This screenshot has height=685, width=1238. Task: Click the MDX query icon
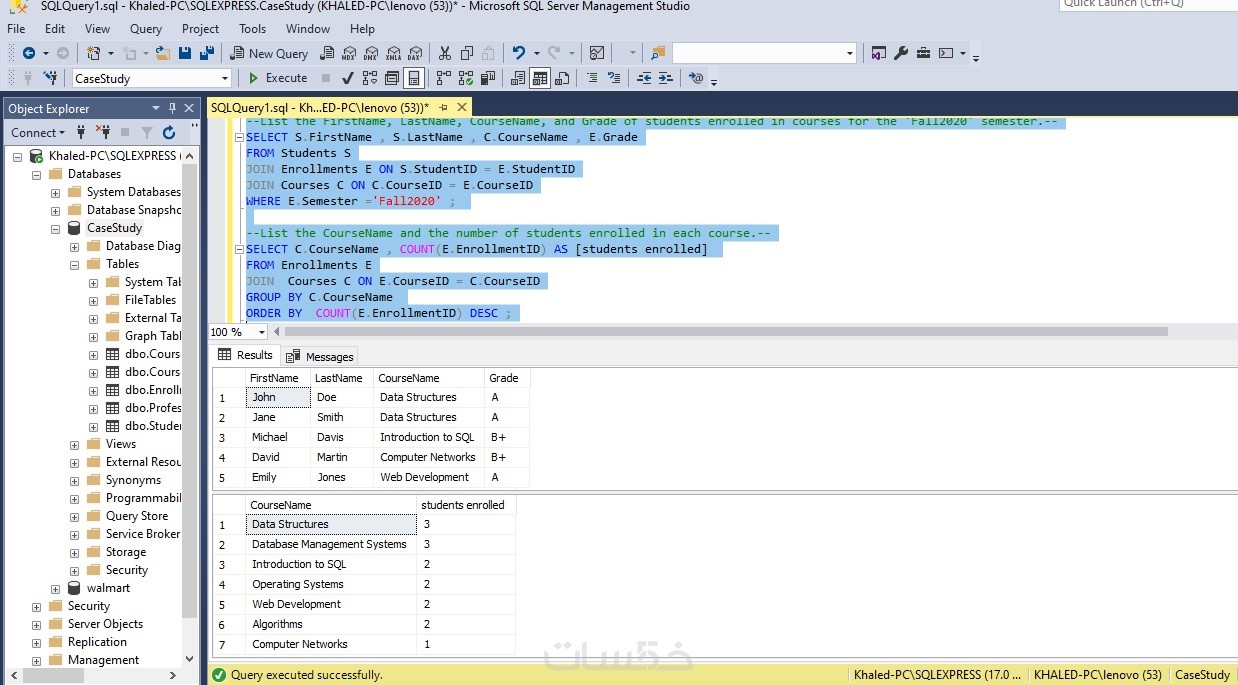(x=348, y=53)
